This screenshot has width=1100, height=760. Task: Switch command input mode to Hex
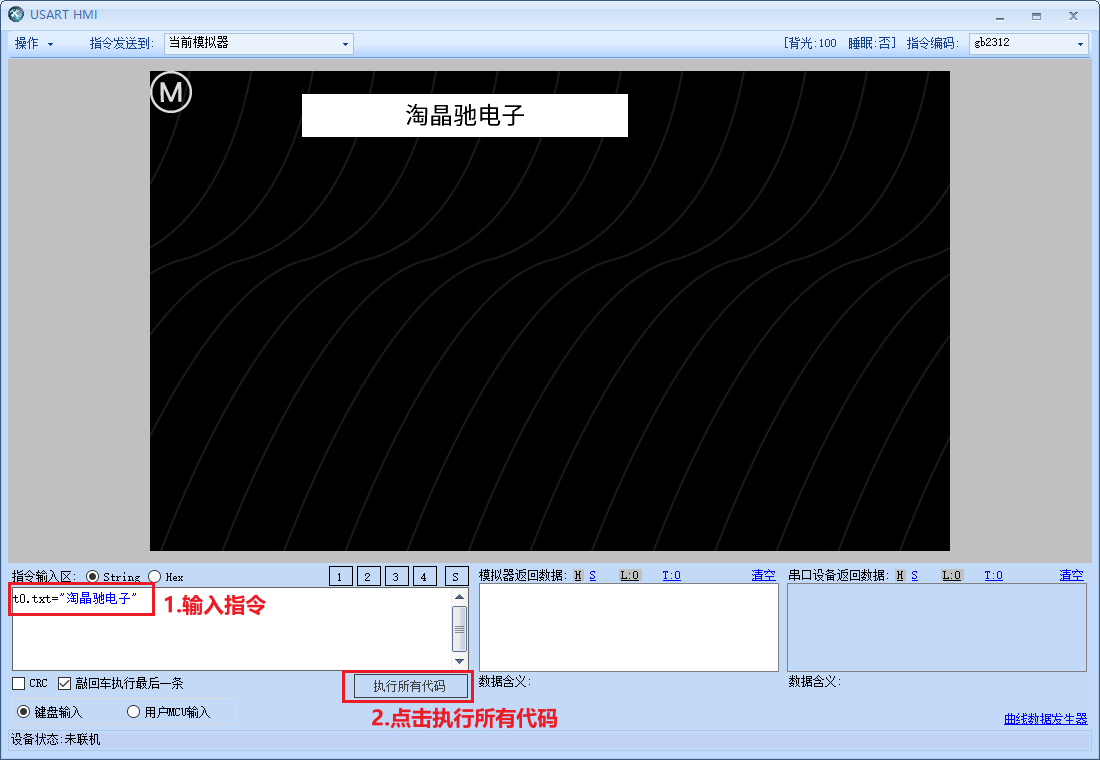tap(155, 576)
